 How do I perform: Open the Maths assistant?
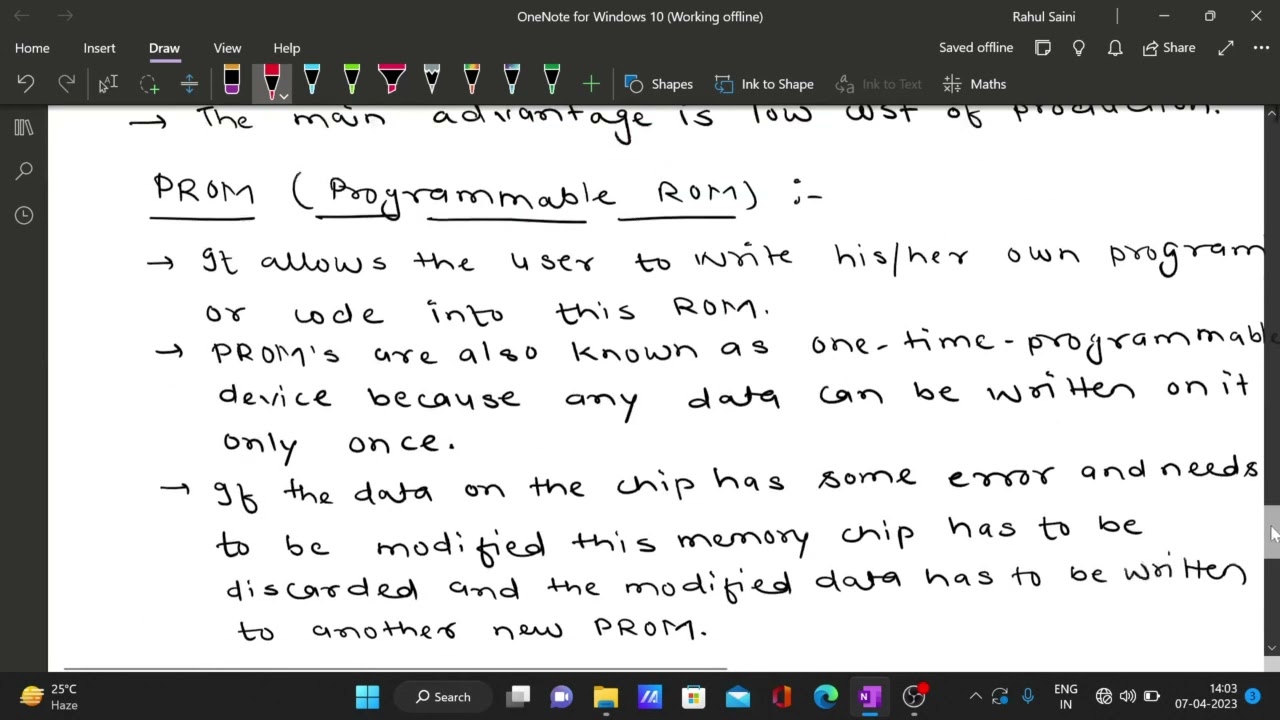pyautogui.click(x=975, y=84)
